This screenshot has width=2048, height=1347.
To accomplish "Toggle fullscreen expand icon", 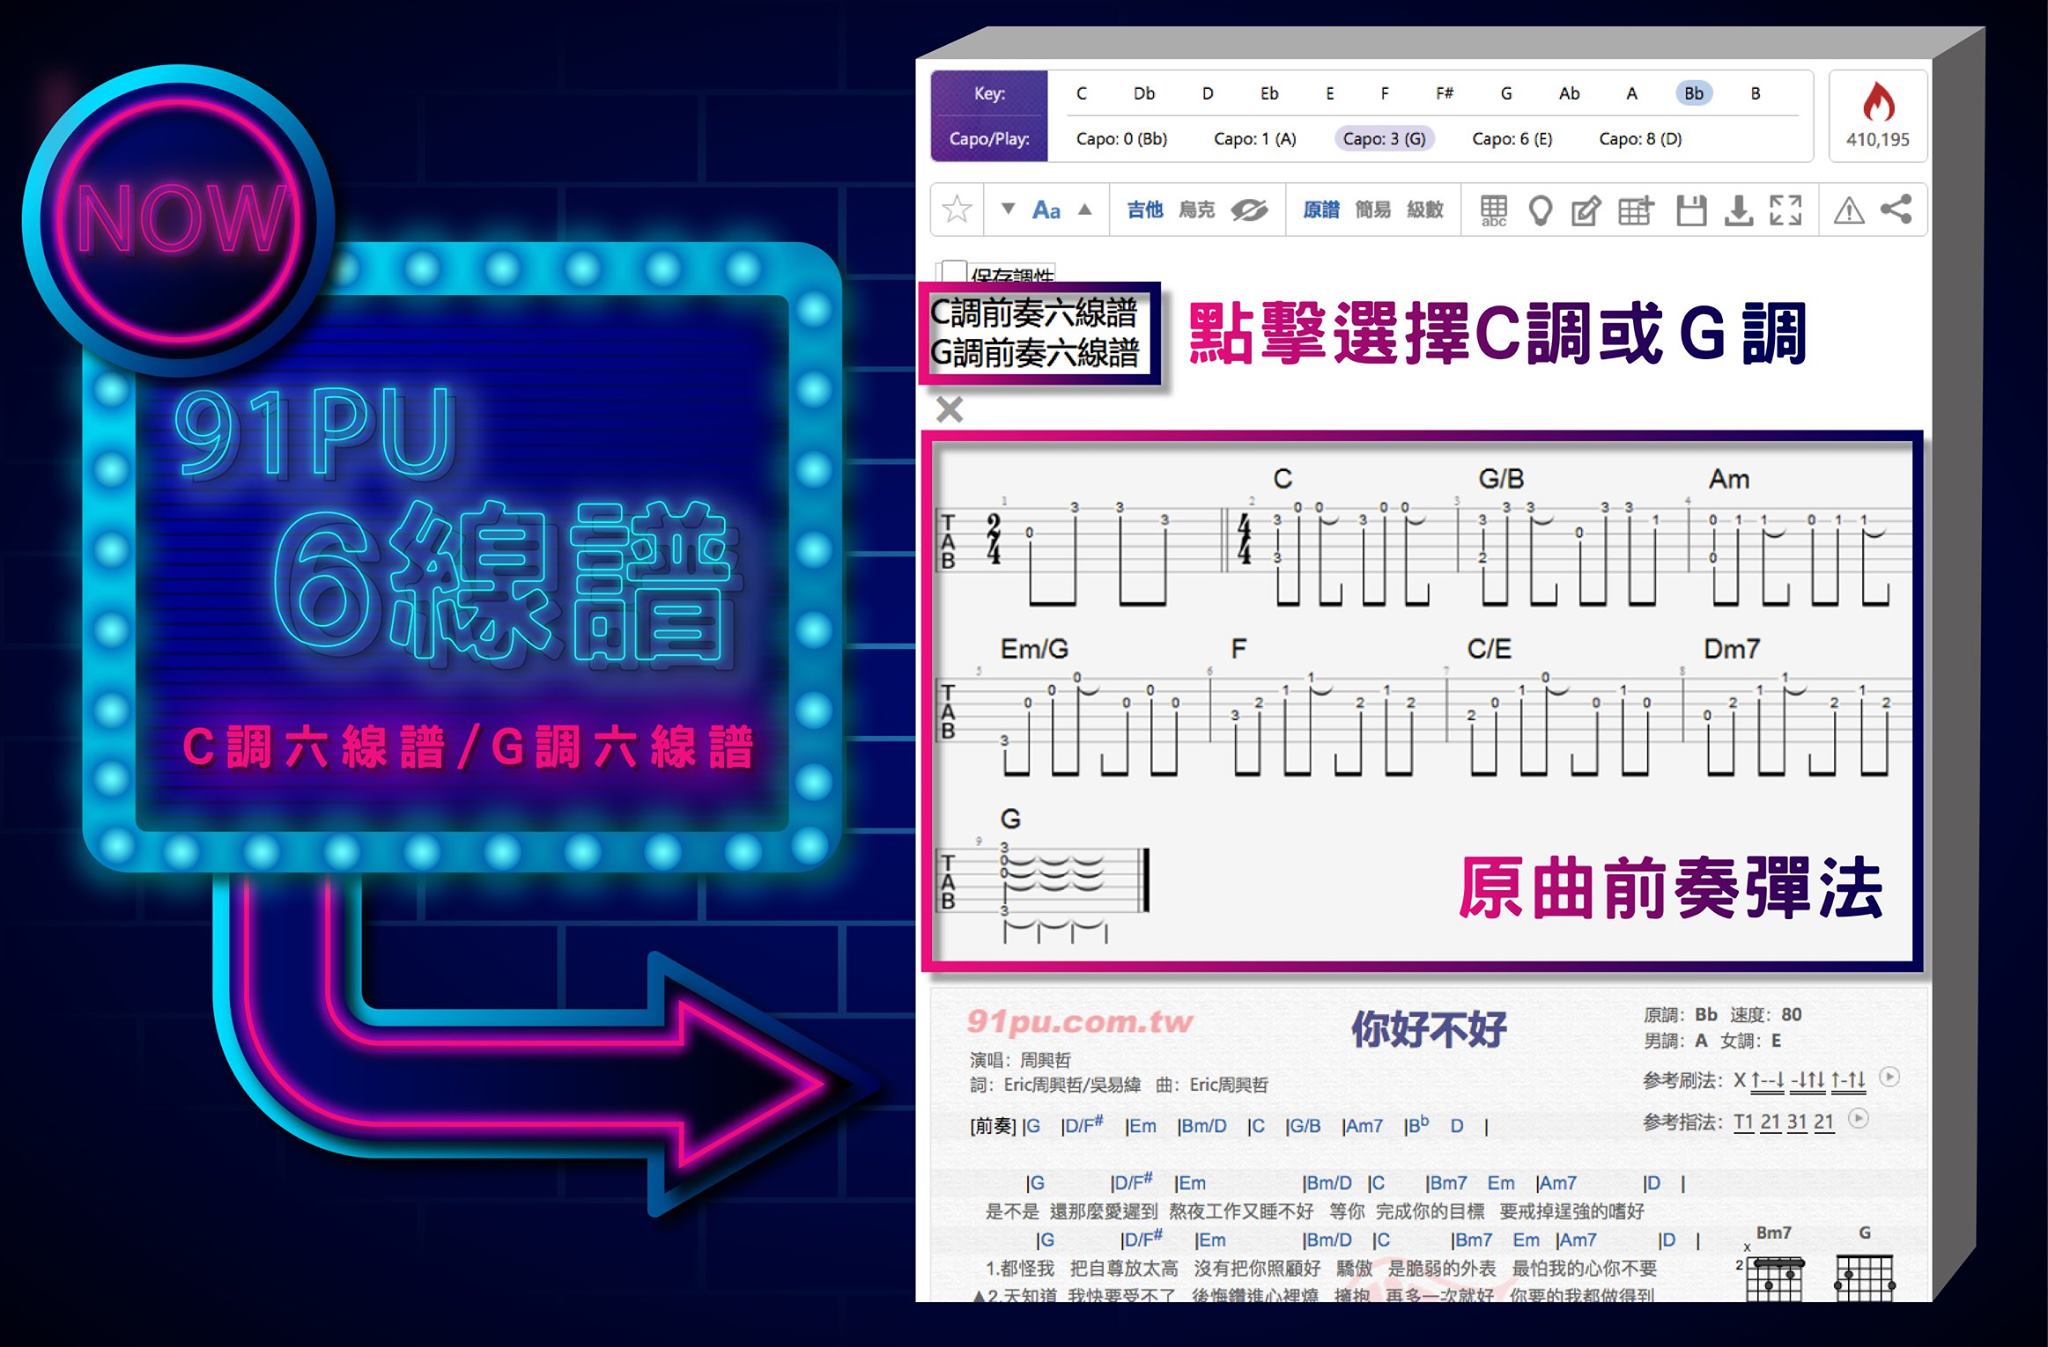I will pos(1786,210).
